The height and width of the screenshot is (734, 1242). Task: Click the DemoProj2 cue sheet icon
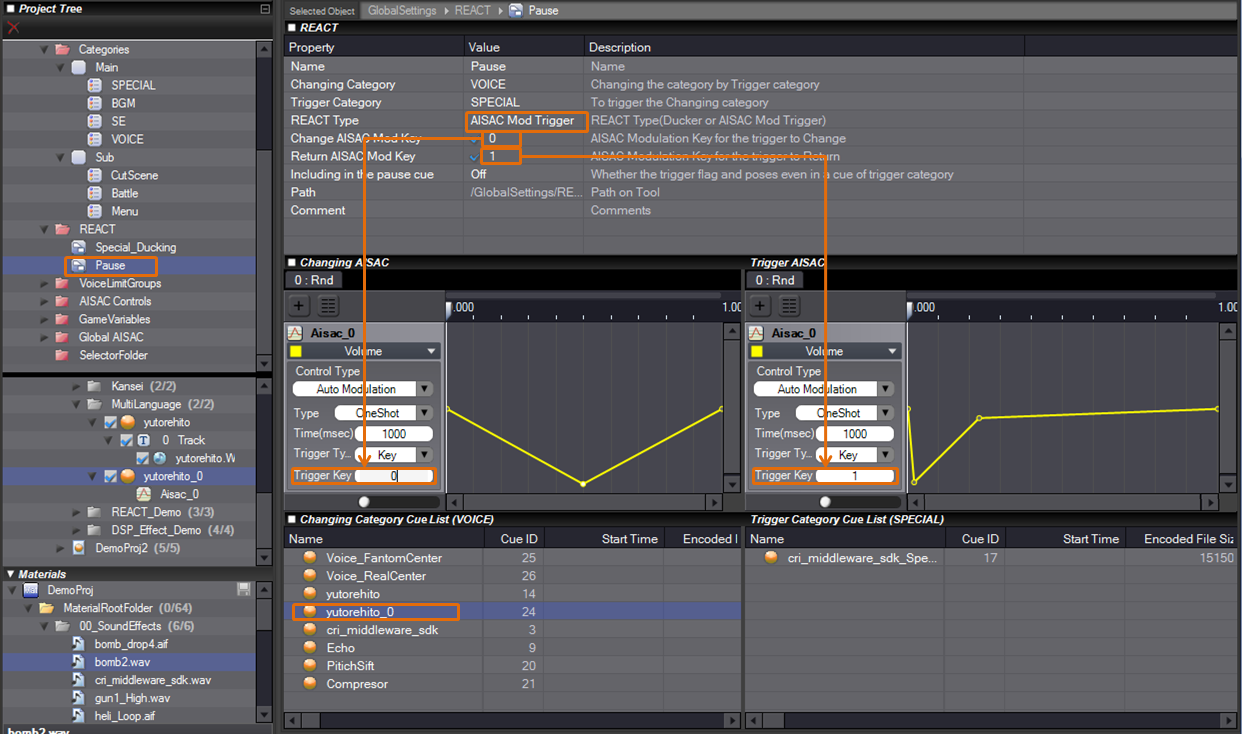[x=79, y=548]
